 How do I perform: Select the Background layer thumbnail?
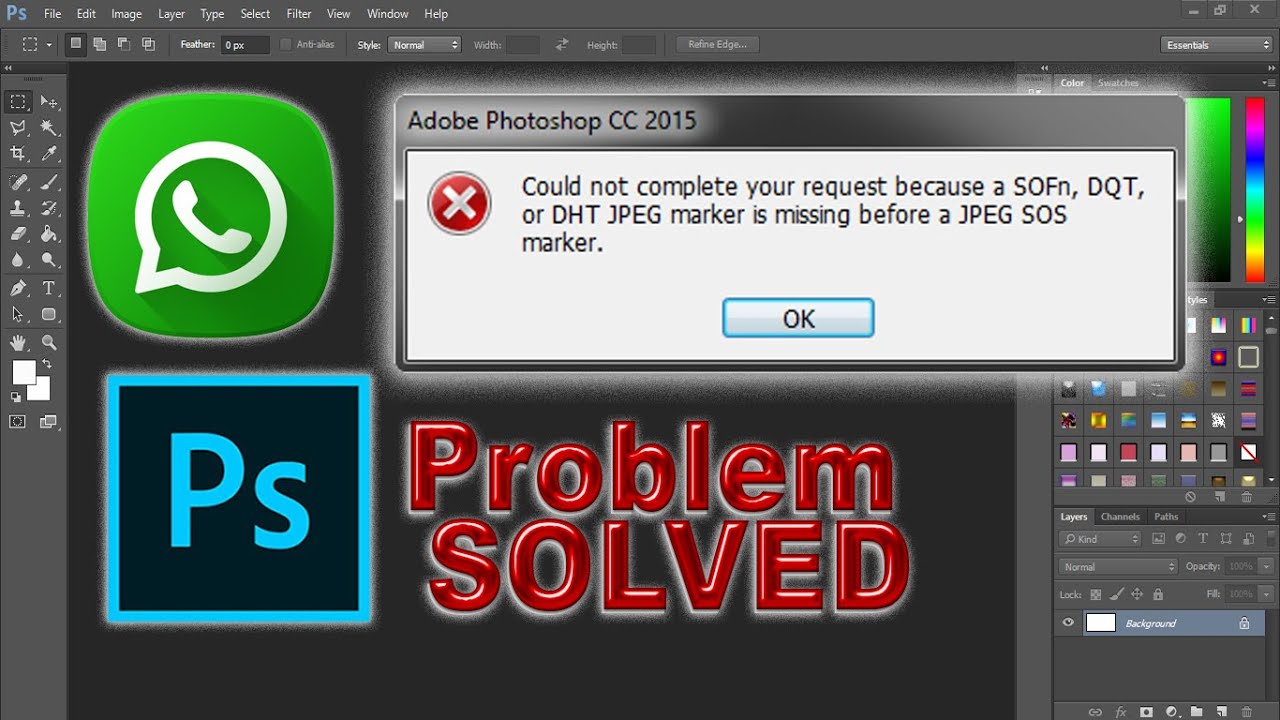point(1100,623)
